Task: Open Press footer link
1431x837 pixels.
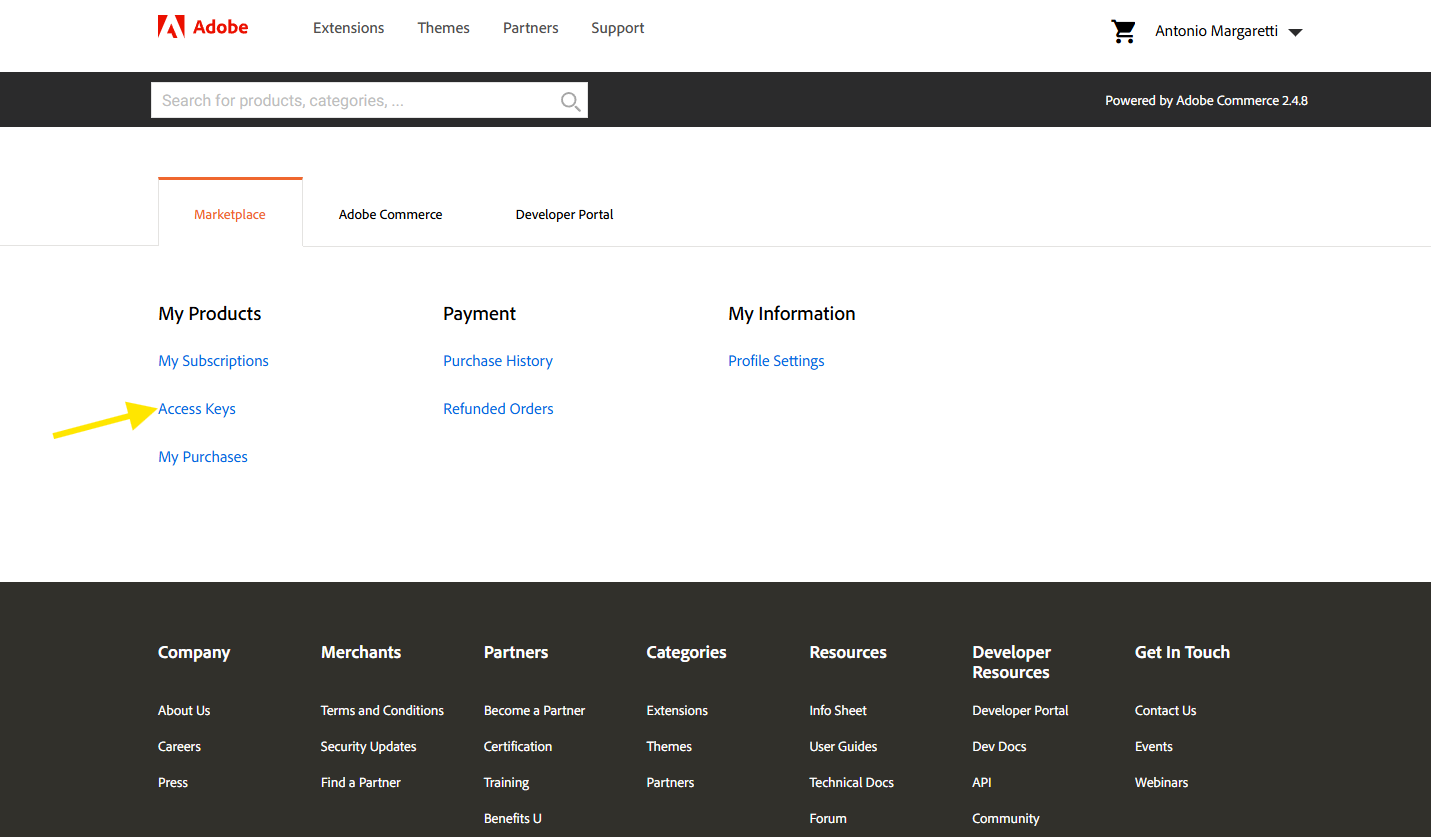Action: tap(173, 782)
